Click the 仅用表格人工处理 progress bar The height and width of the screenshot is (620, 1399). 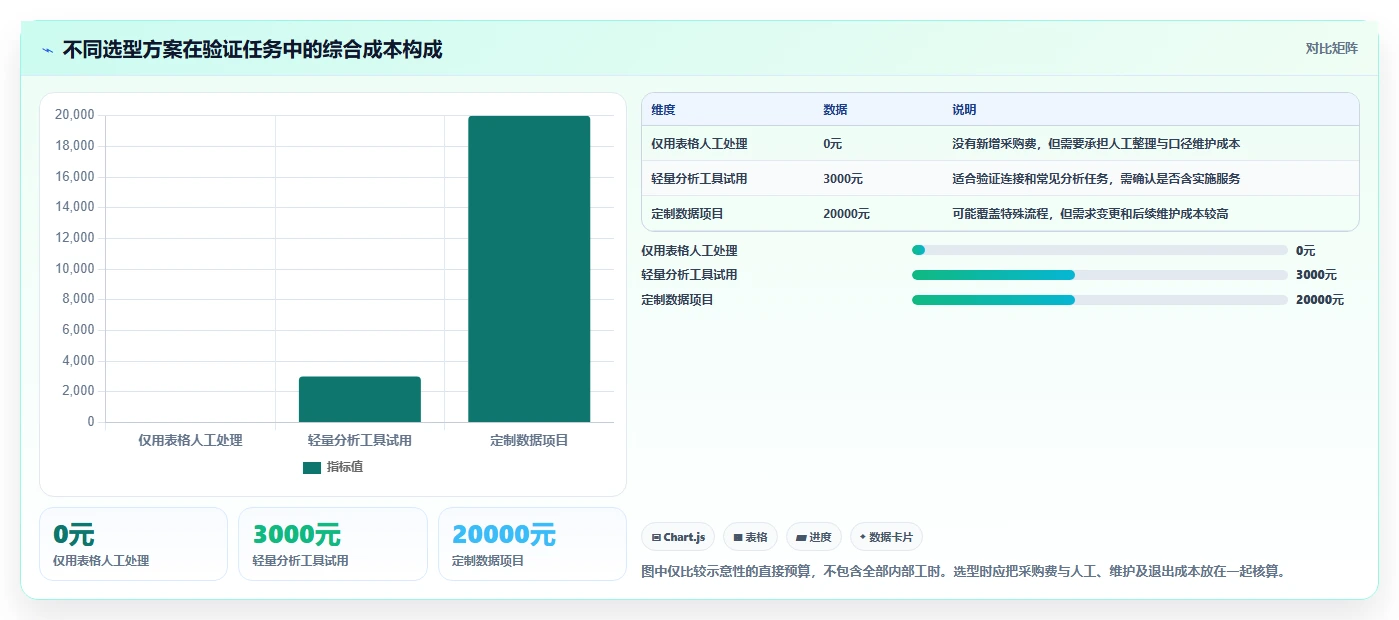coord(1100,250)
